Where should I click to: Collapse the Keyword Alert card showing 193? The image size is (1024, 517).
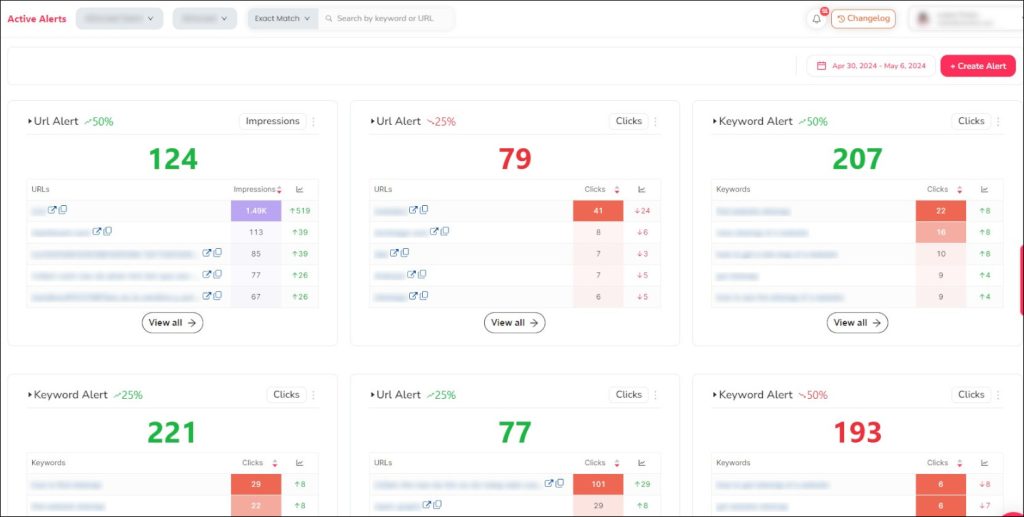[x=714, y=395]
